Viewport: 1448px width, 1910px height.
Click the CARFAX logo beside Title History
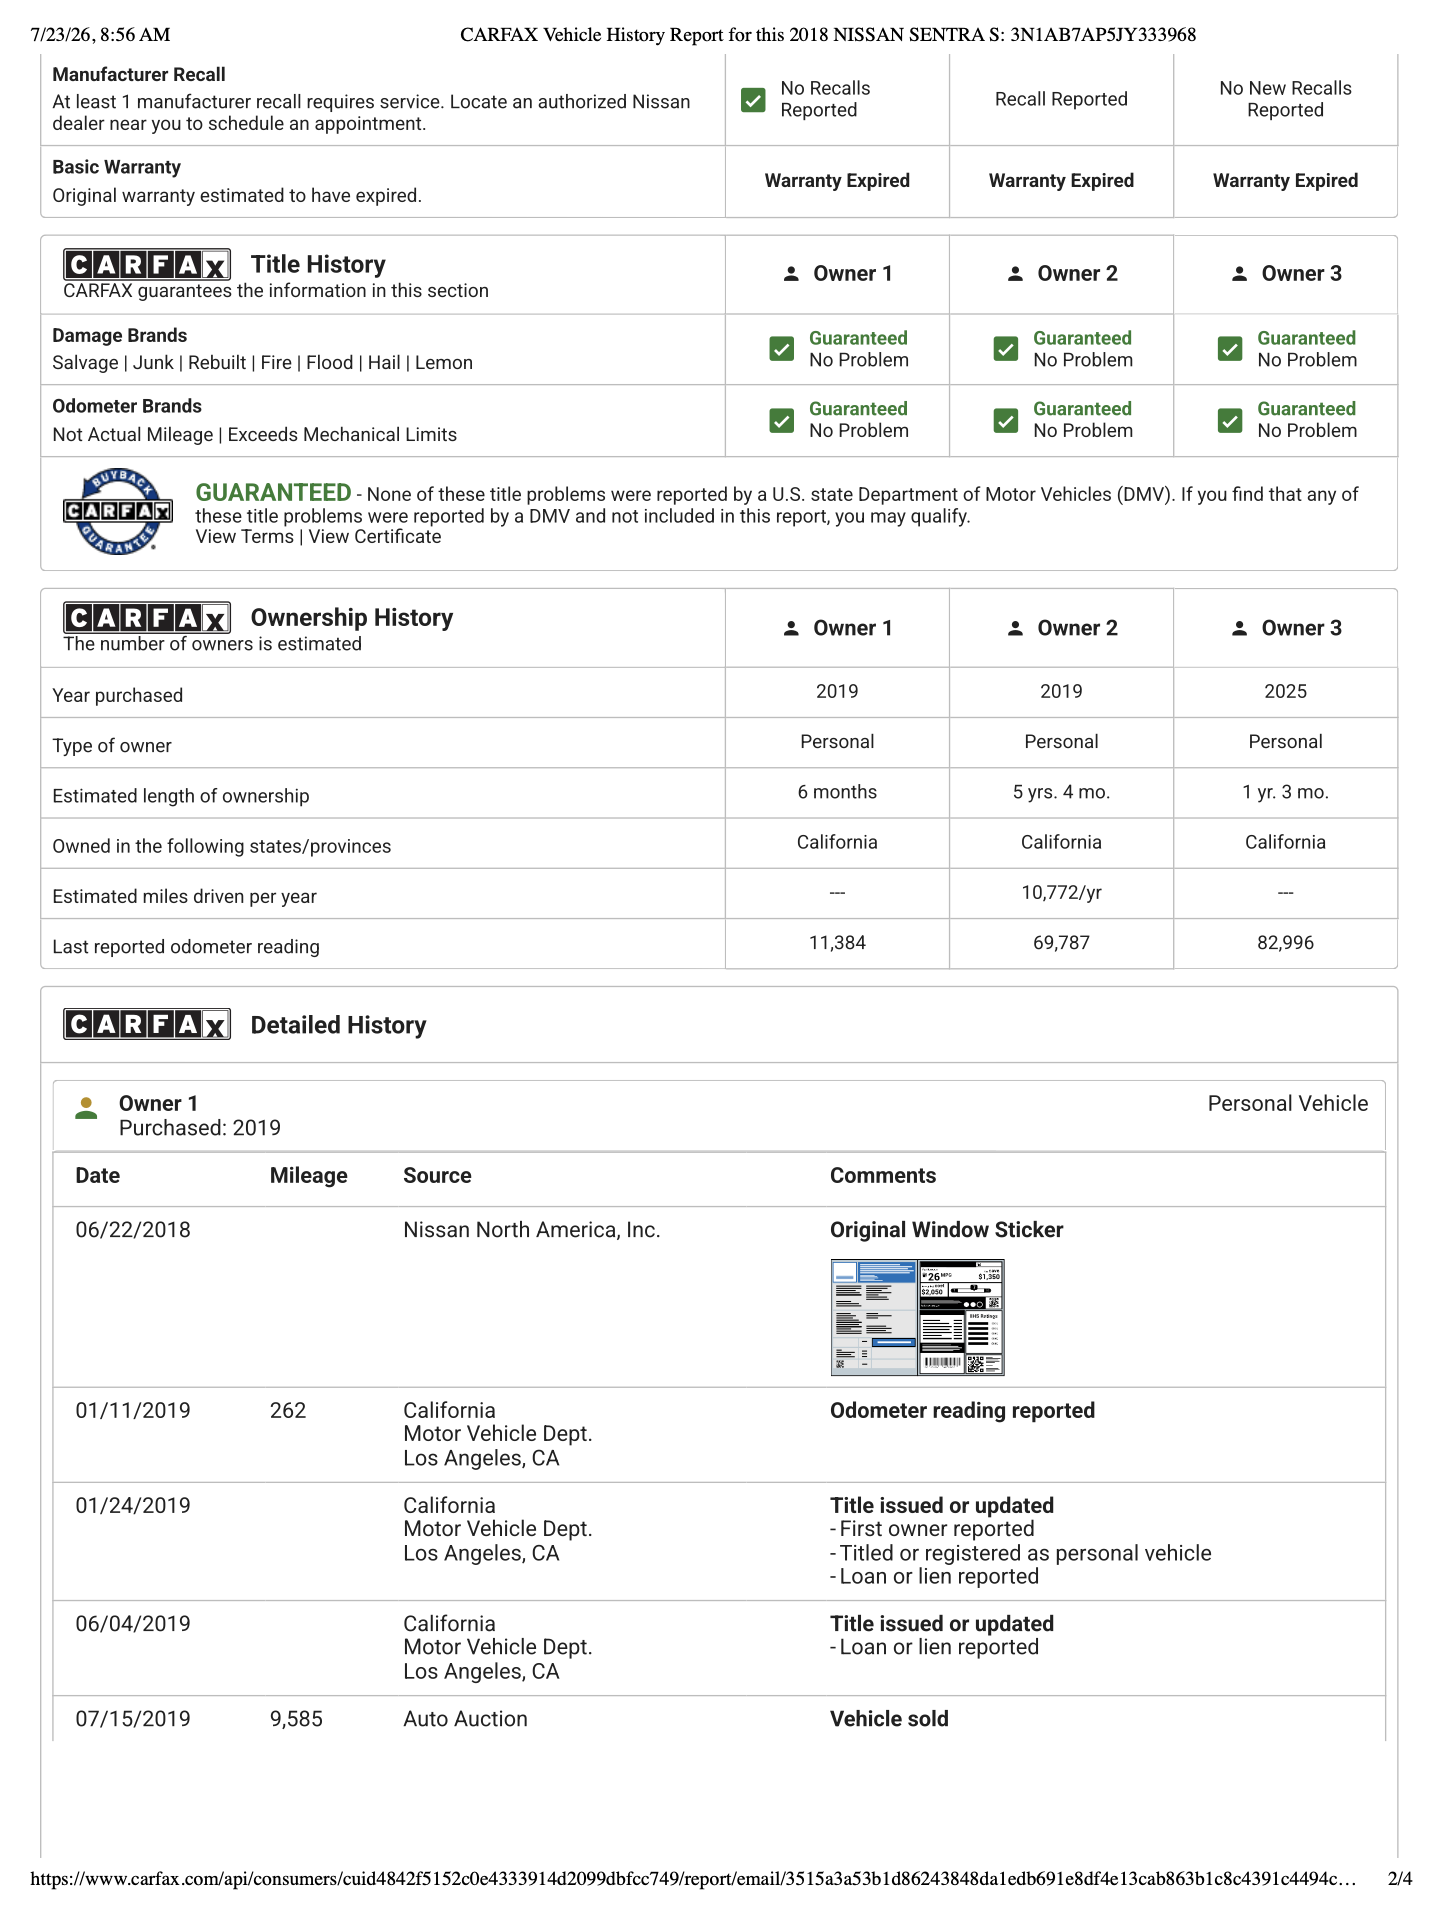coord(147,264)
